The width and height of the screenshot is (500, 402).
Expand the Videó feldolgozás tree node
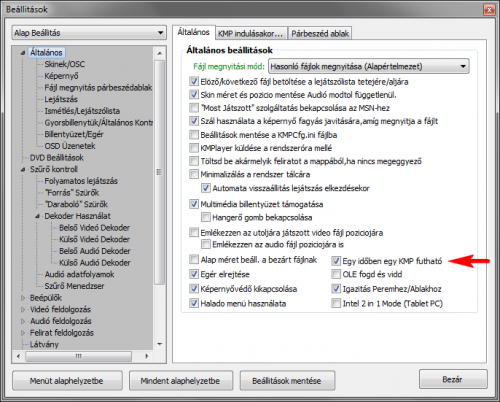(23, 310)
